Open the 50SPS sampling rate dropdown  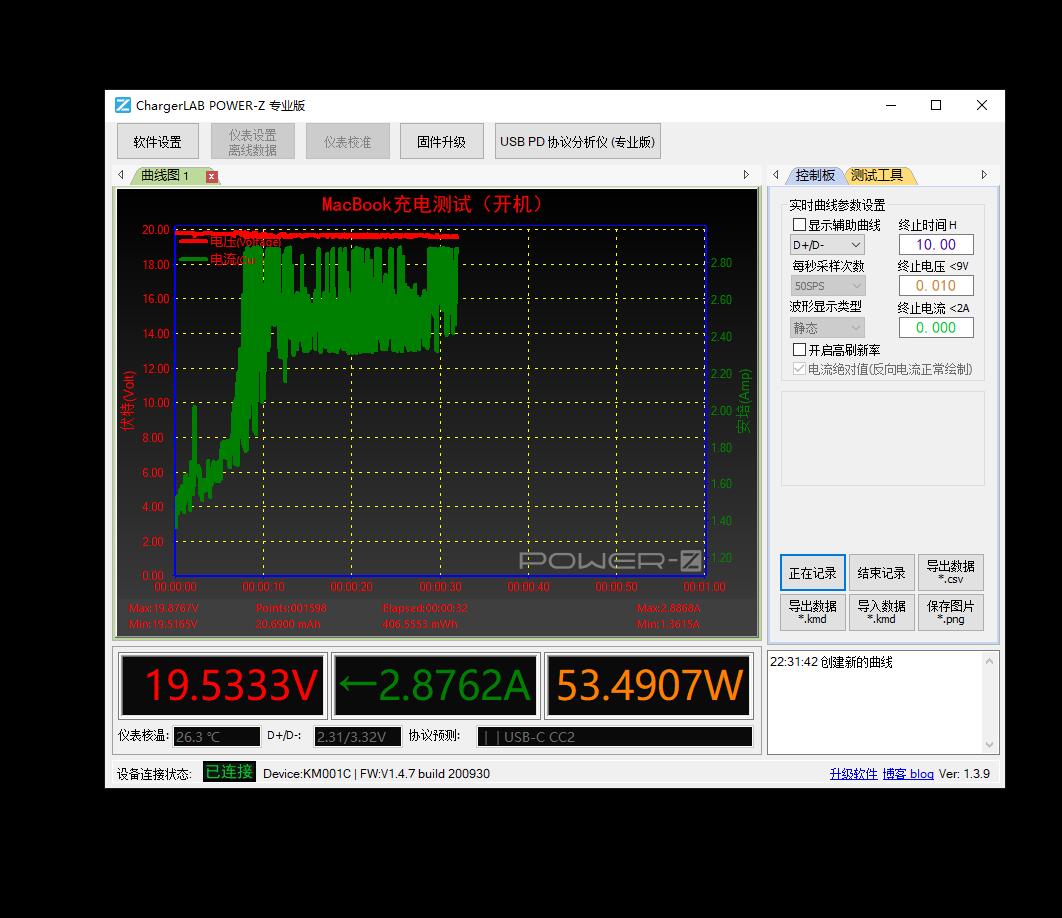pos(828,286)
